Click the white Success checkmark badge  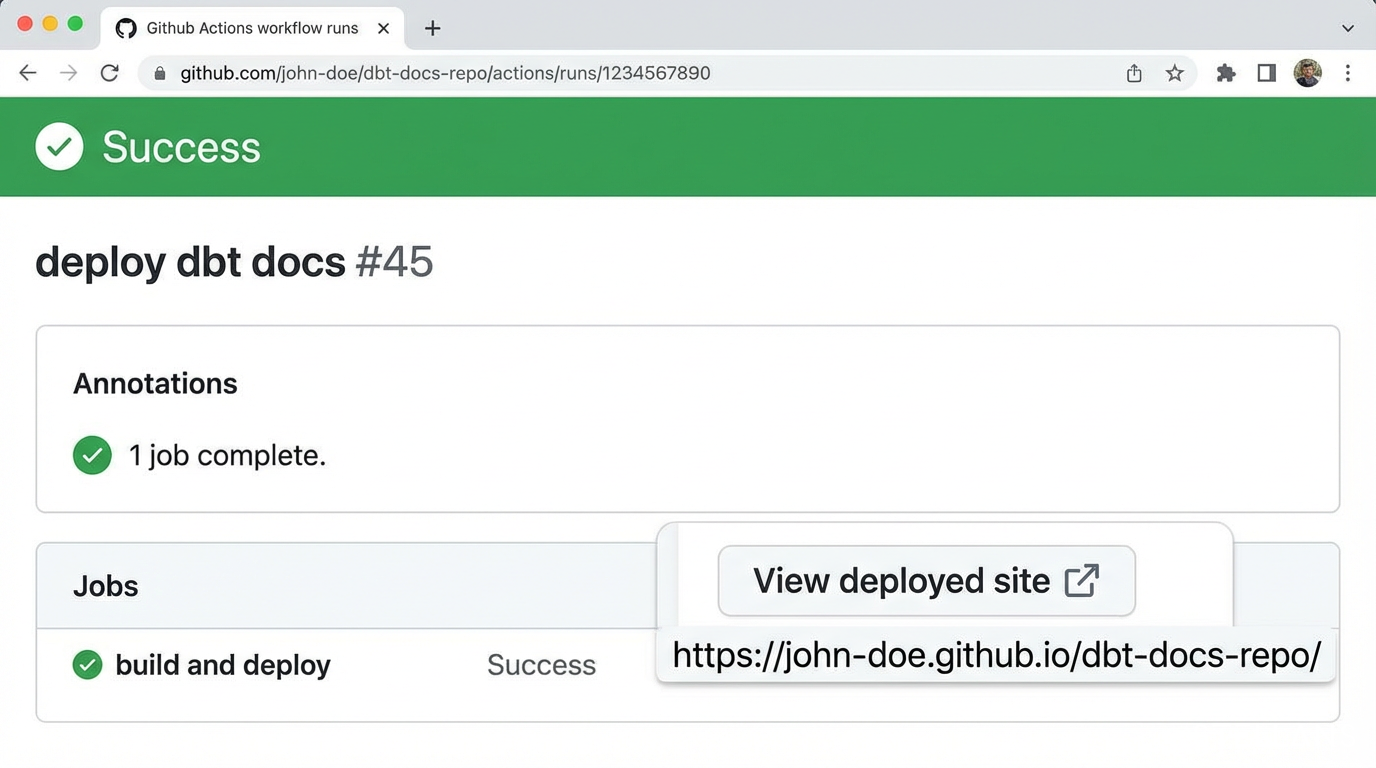coord(60,147)
